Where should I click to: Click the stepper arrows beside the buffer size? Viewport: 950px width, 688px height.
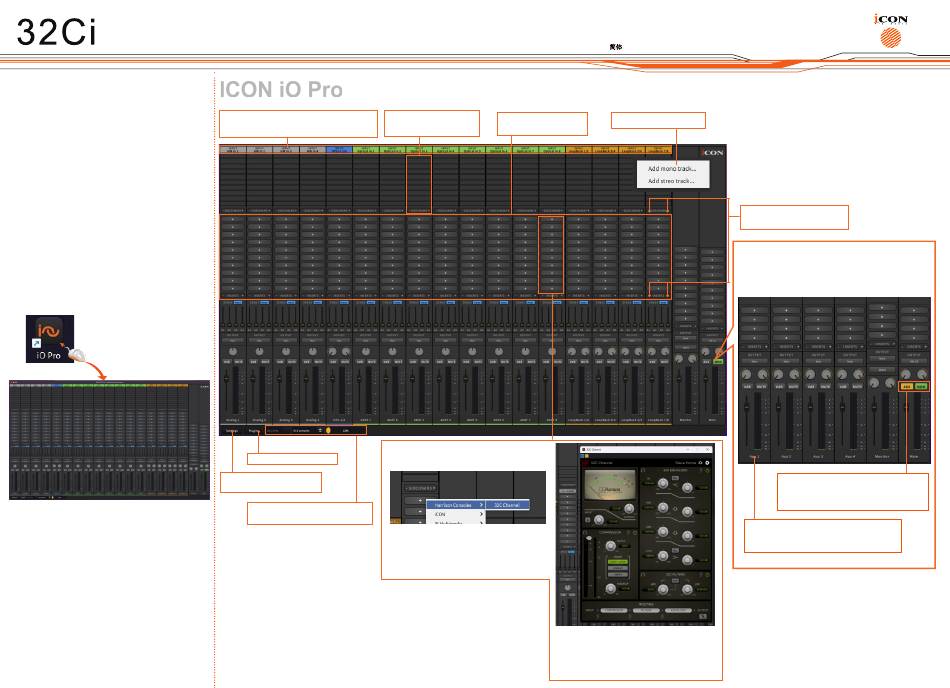click(320, 431)
